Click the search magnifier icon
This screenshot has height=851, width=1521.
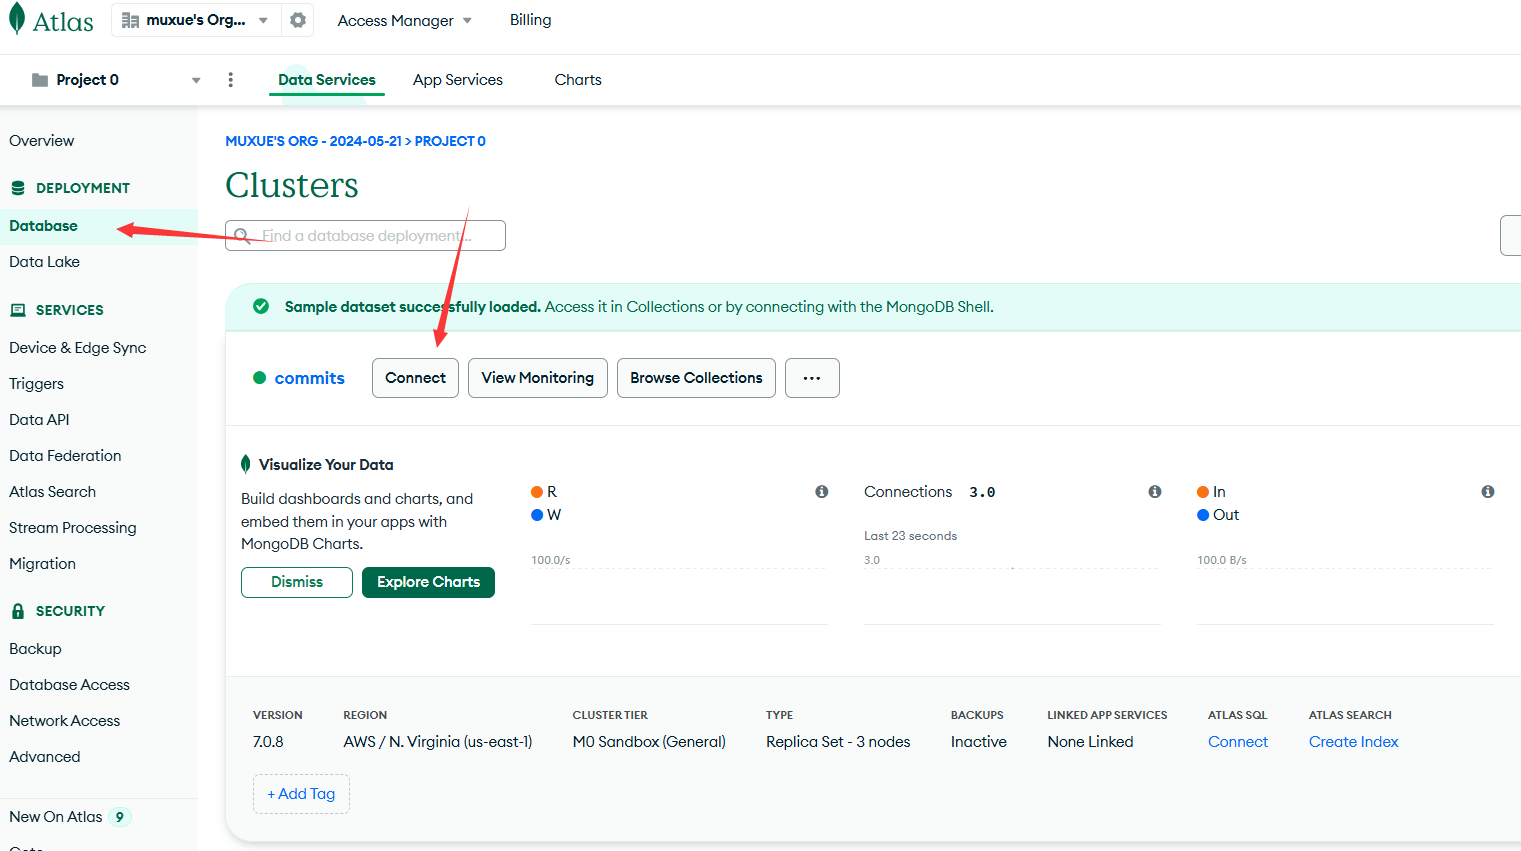pos(242,236)
